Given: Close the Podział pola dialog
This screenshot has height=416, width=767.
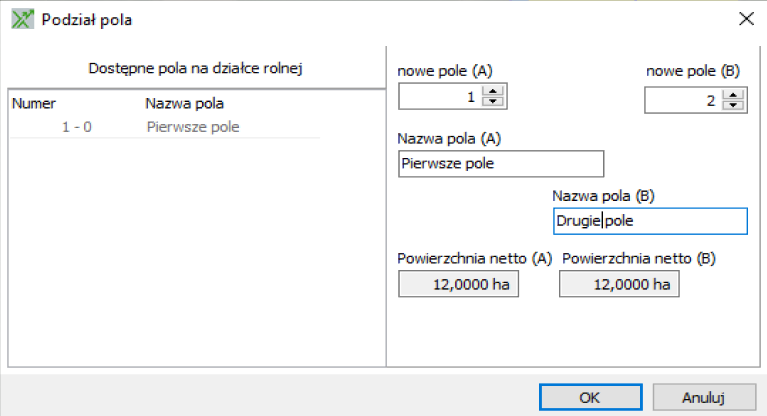Looking at the screenshot, I should 746,19.
